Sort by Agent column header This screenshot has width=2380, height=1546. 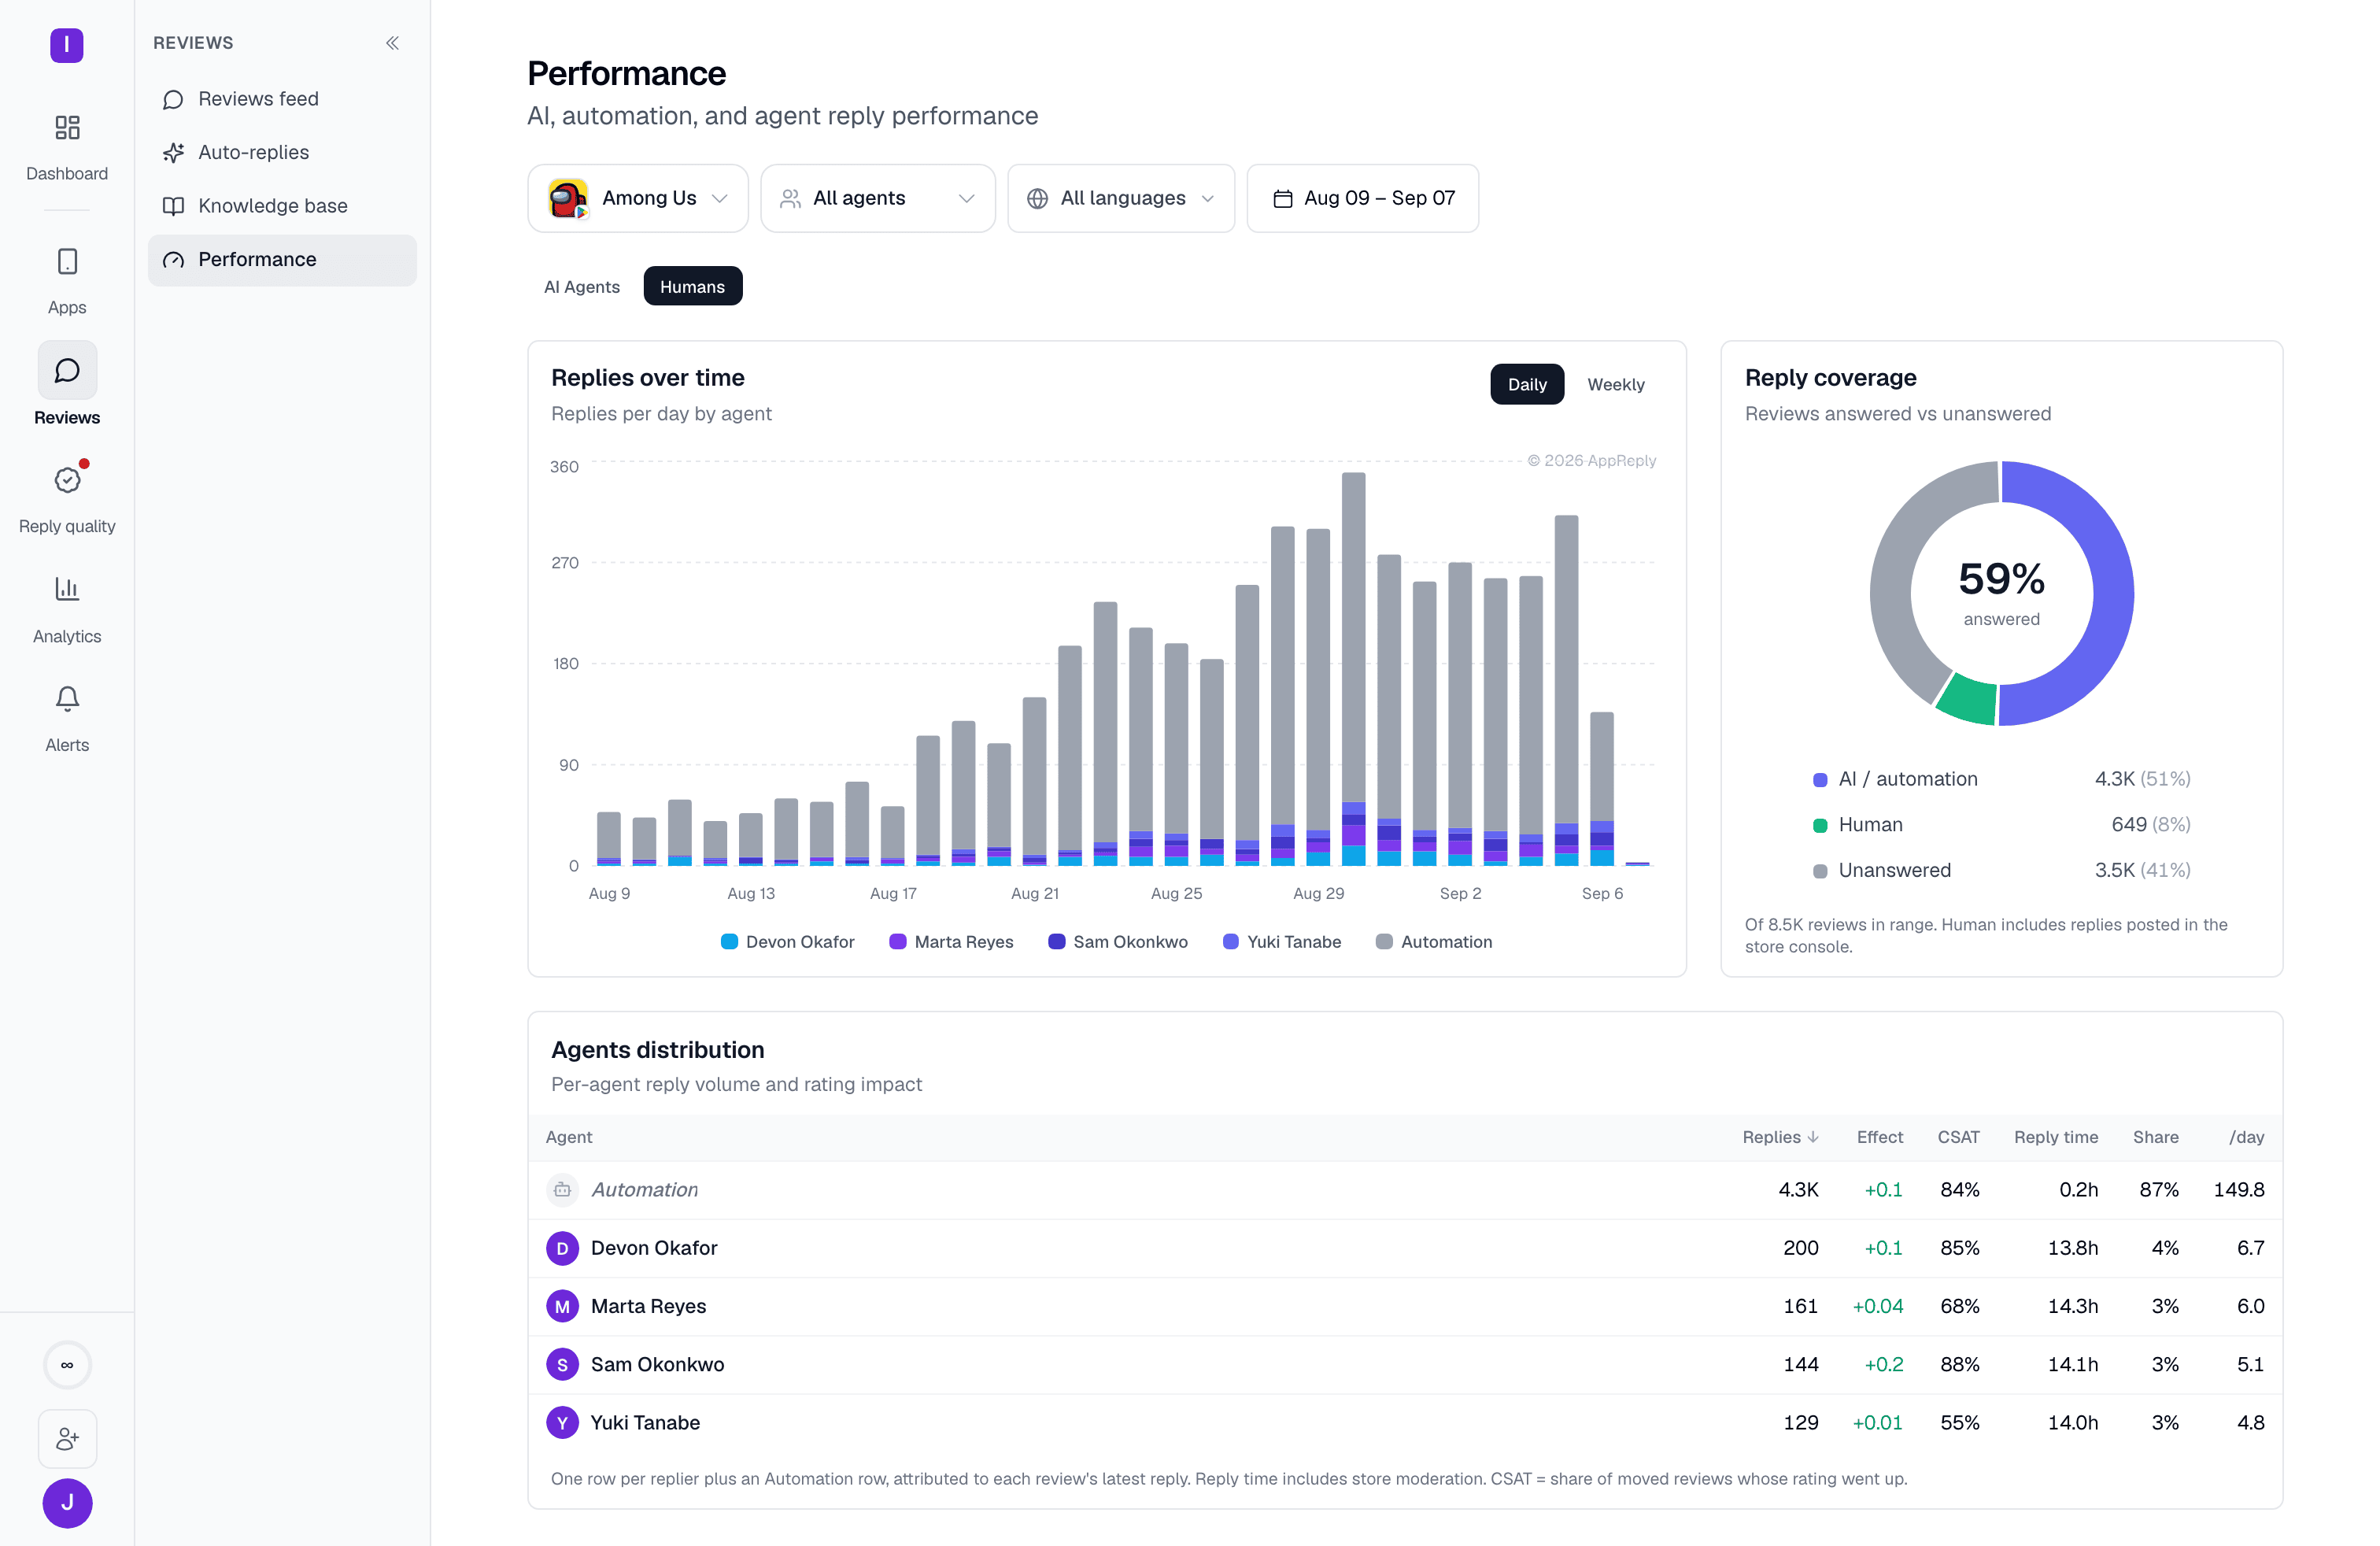(x=569, y=1137)
